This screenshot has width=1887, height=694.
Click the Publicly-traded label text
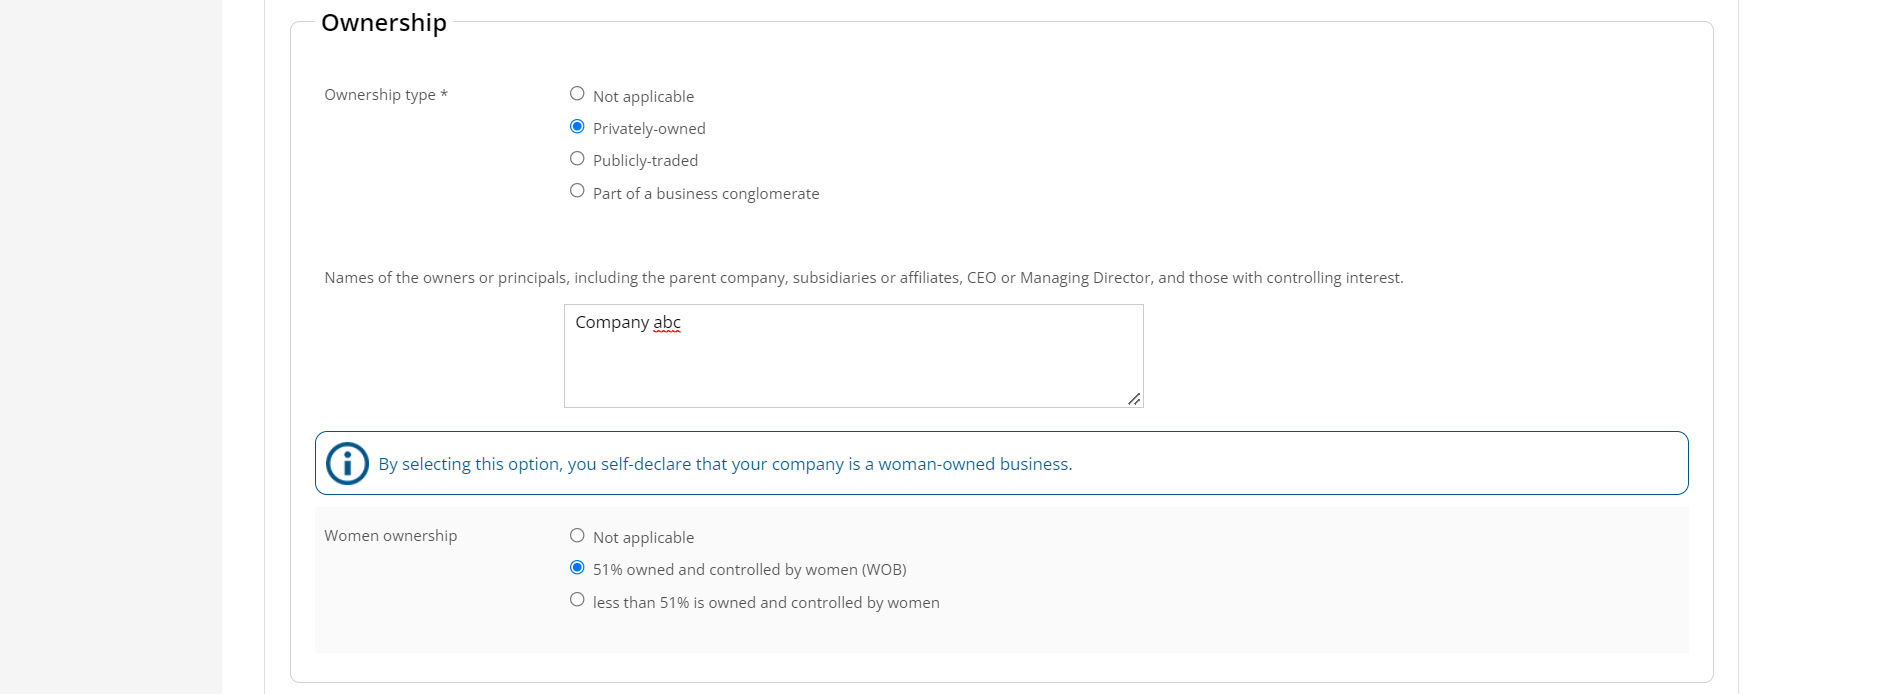pyautogui.click(x=645, y=161)
